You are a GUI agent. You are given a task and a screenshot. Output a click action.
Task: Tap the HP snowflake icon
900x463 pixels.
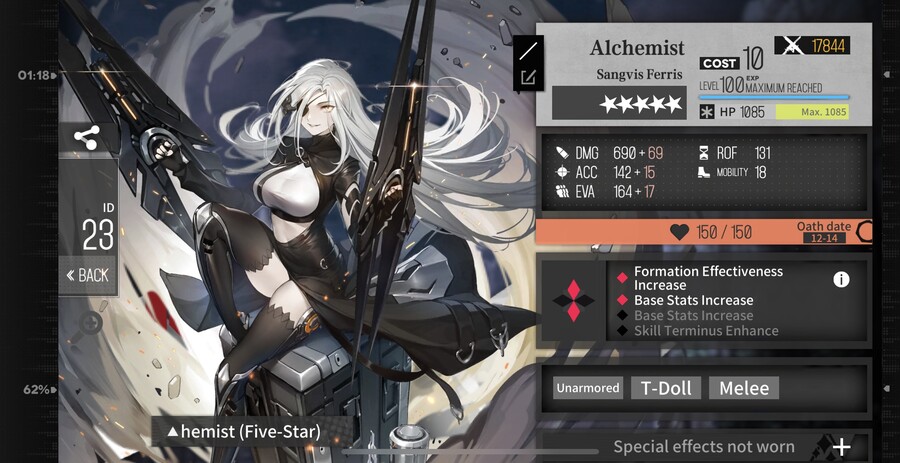pos(707,112)
